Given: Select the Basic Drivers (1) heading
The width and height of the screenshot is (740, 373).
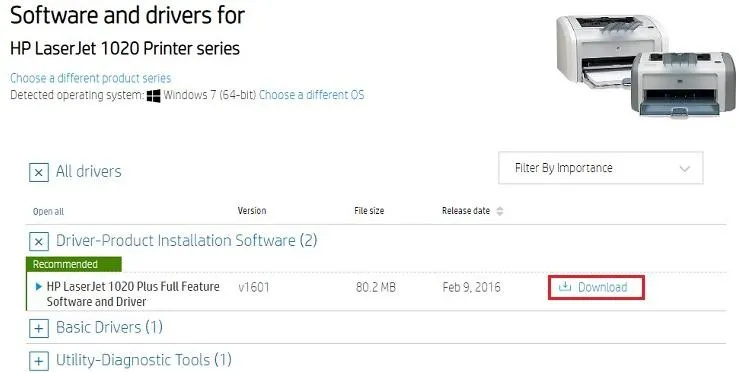Looking at the screenshot, I should 109,327.
